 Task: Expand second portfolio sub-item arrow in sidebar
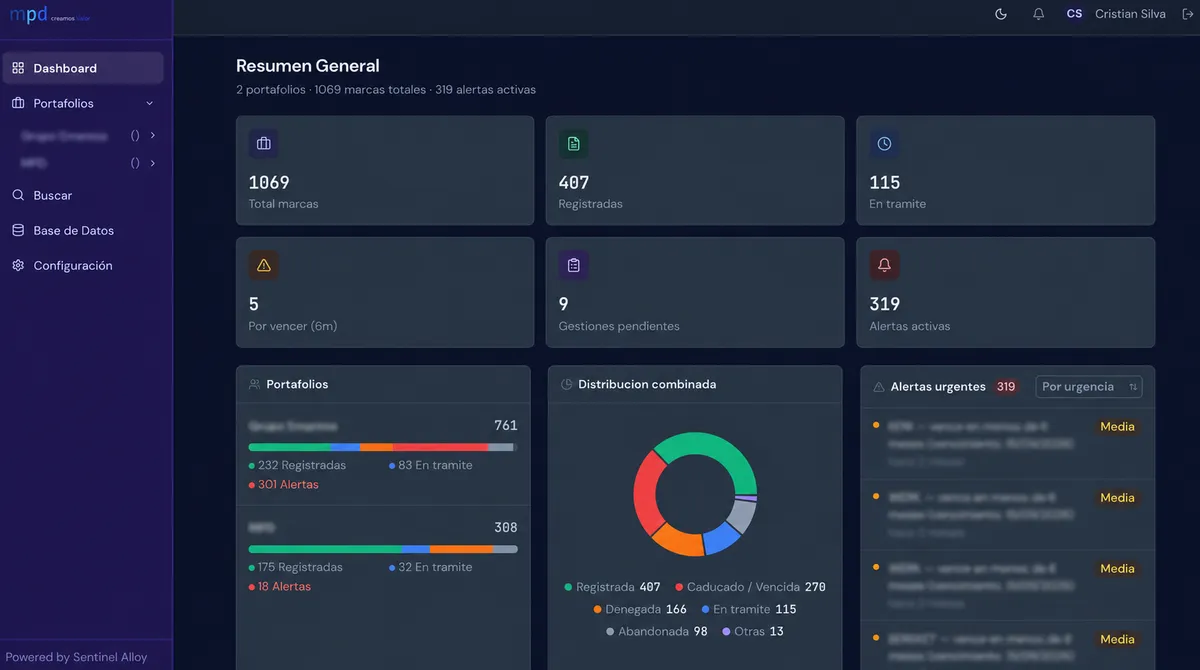153,163
